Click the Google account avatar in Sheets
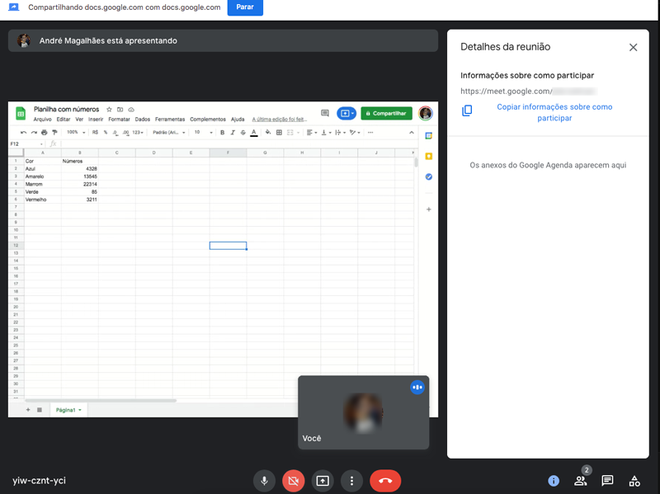This screenshot has width=660, height=494. click(x=426, y=113)
